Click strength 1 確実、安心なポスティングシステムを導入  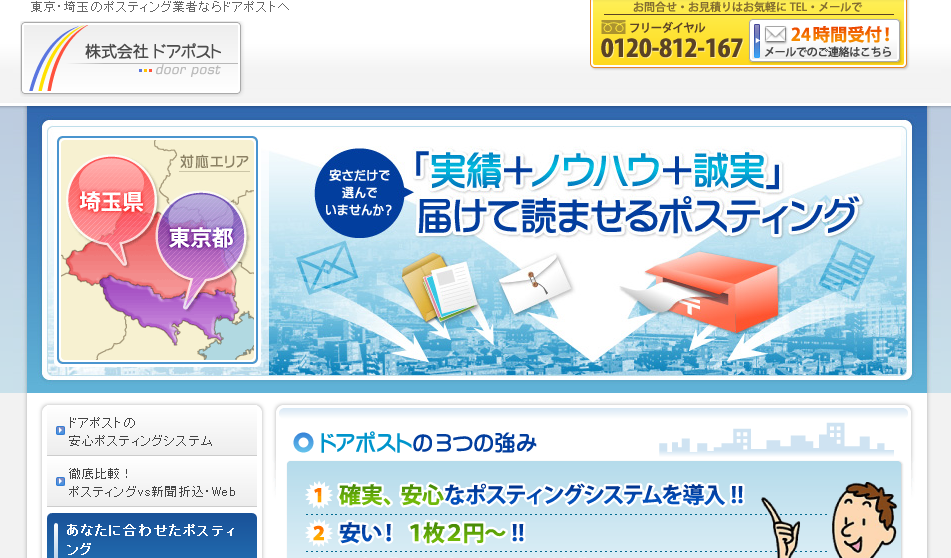541,496
